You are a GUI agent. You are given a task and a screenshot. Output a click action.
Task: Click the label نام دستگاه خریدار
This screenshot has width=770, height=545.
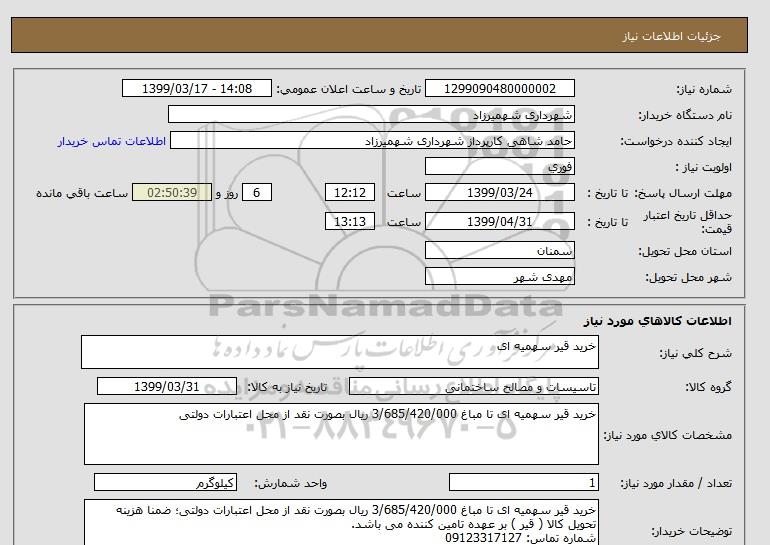coord(685,115)
